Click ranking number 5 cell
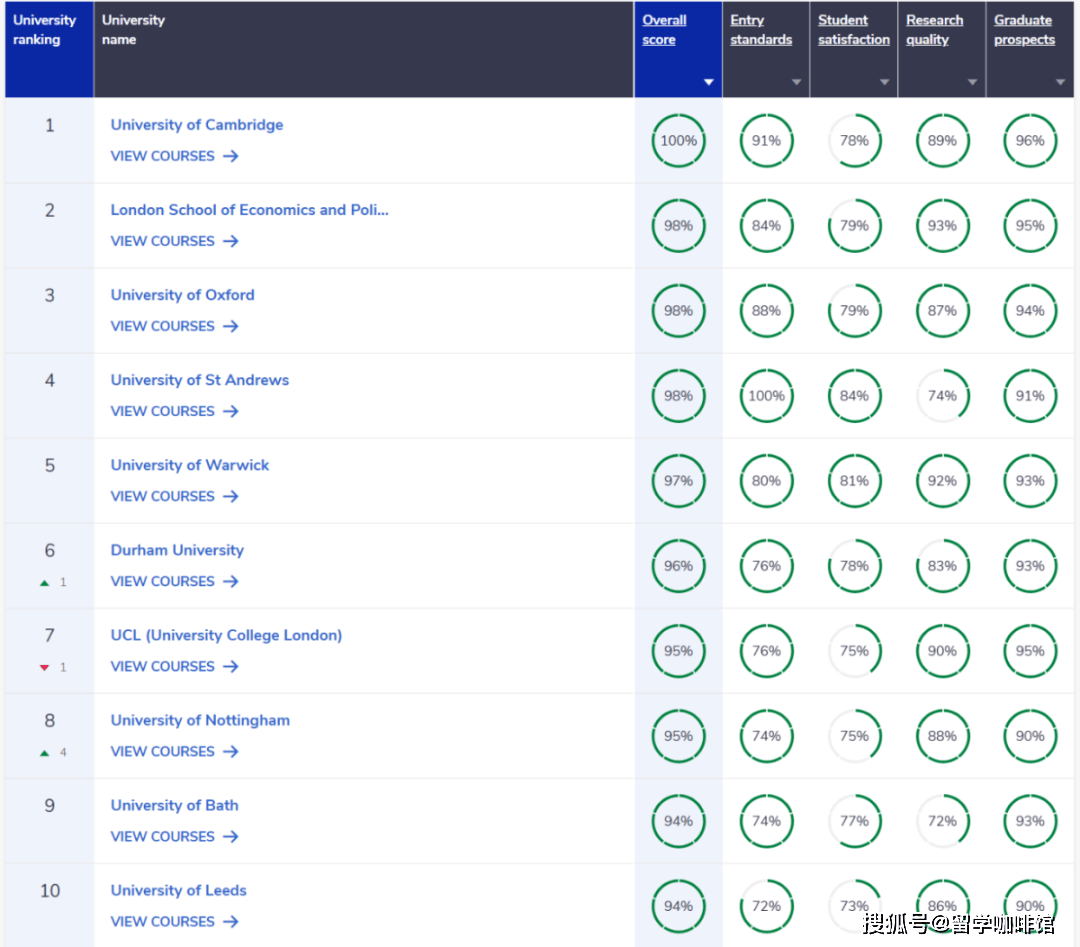The width and height of the screenshot is (1080, 947). pyautogui.click(x=50, y=481)
